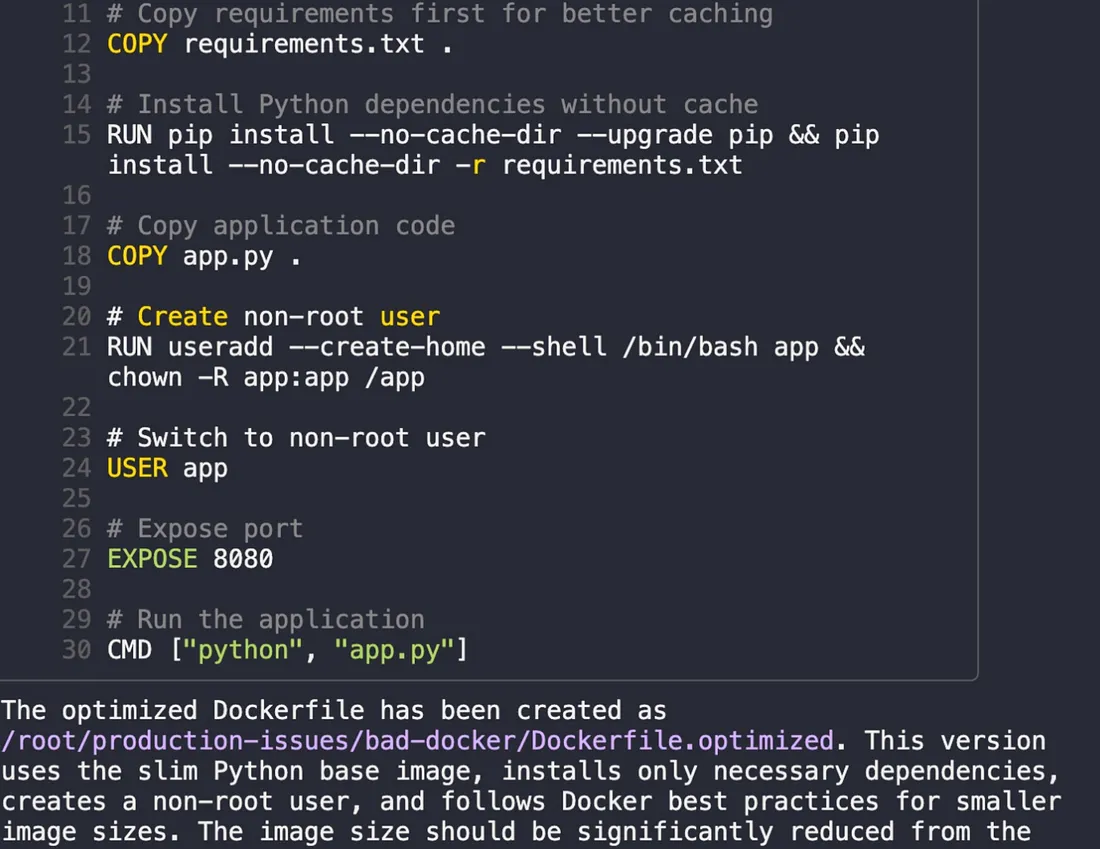
Task: Click the sentence 'The optimized Dockerfile has been created as'
Action: [x=334, y=711]
